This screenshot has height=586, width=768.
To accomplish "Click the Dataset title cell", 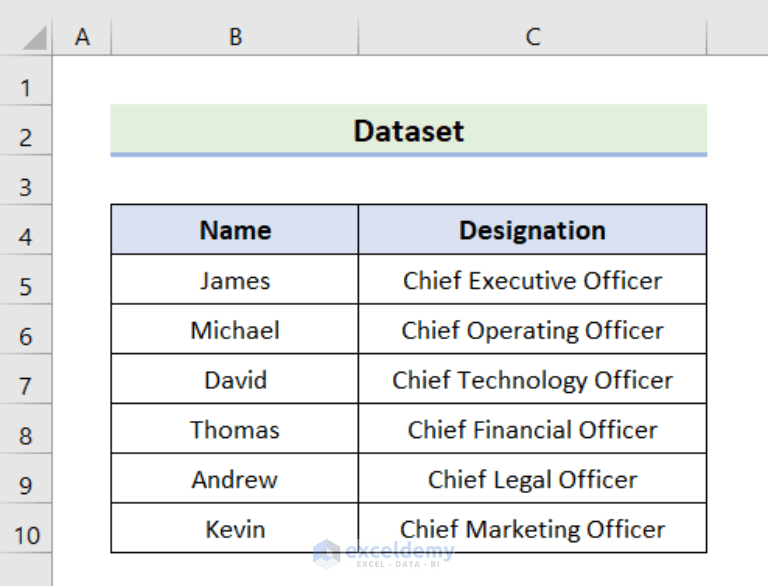I will [x=409, y=130].
